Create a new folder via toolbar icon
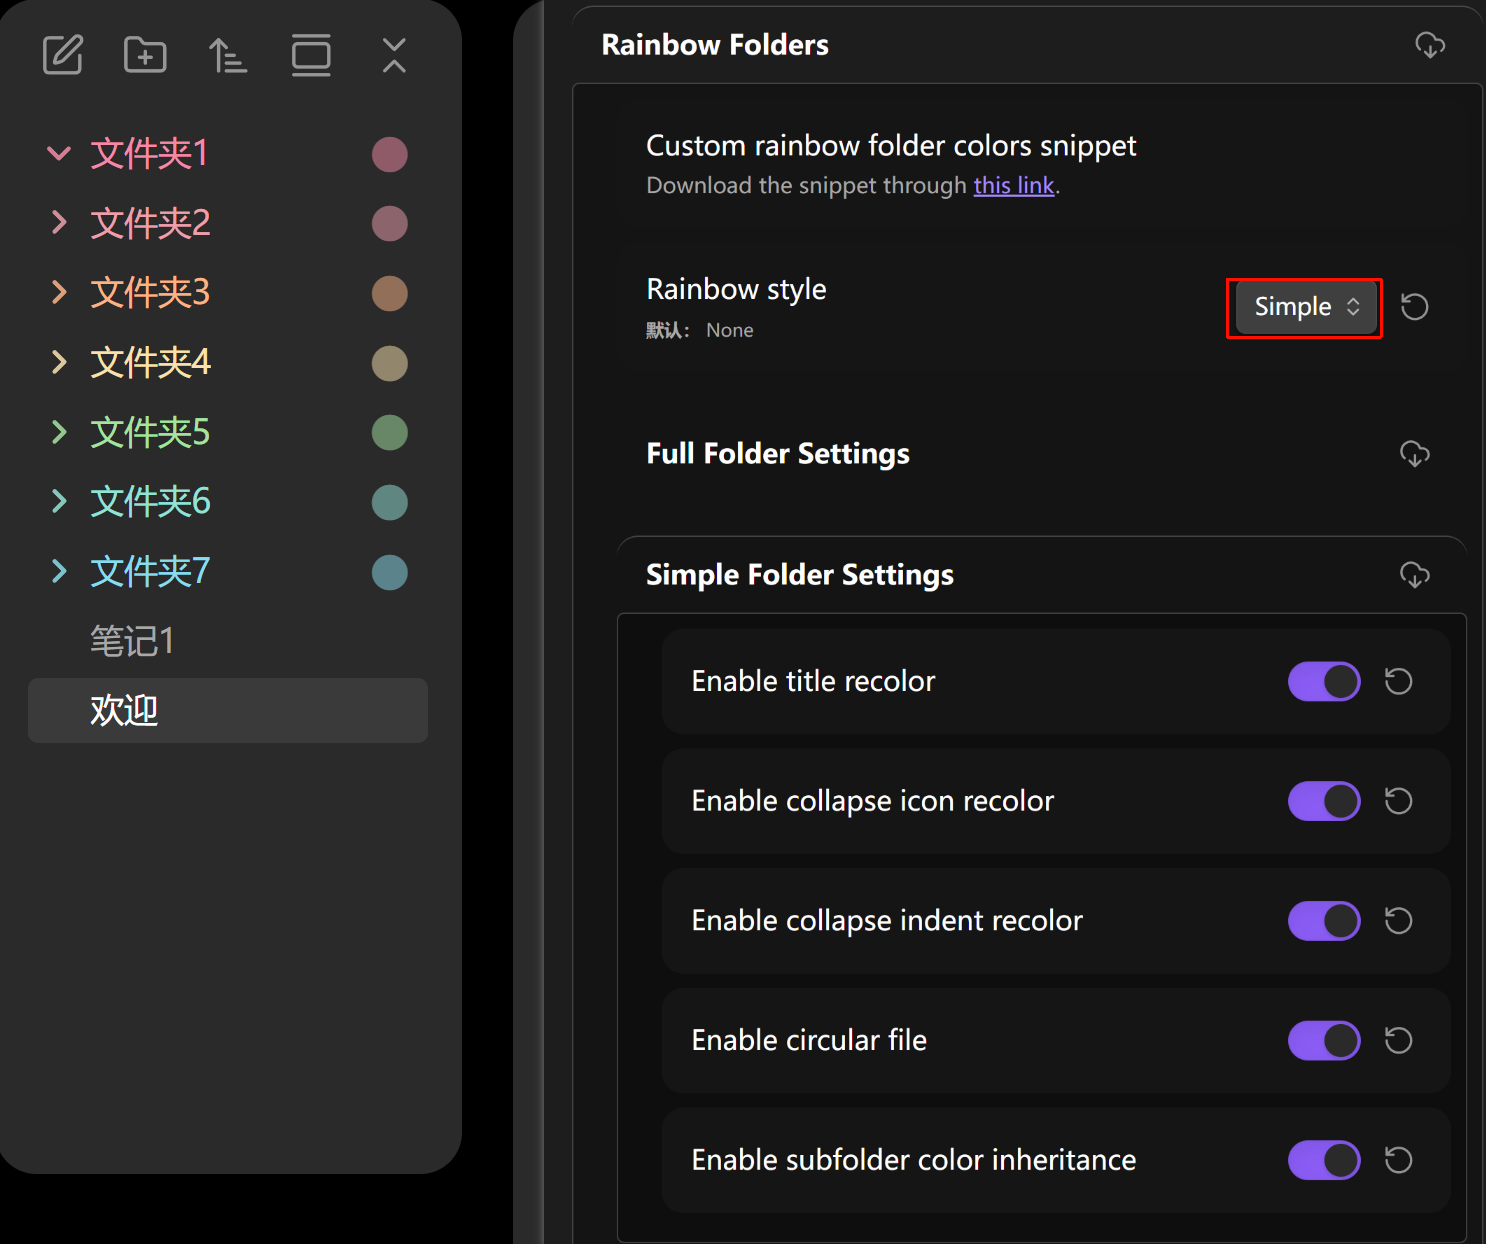This screenshot has width=1486, height=1244. pos(145,55)
